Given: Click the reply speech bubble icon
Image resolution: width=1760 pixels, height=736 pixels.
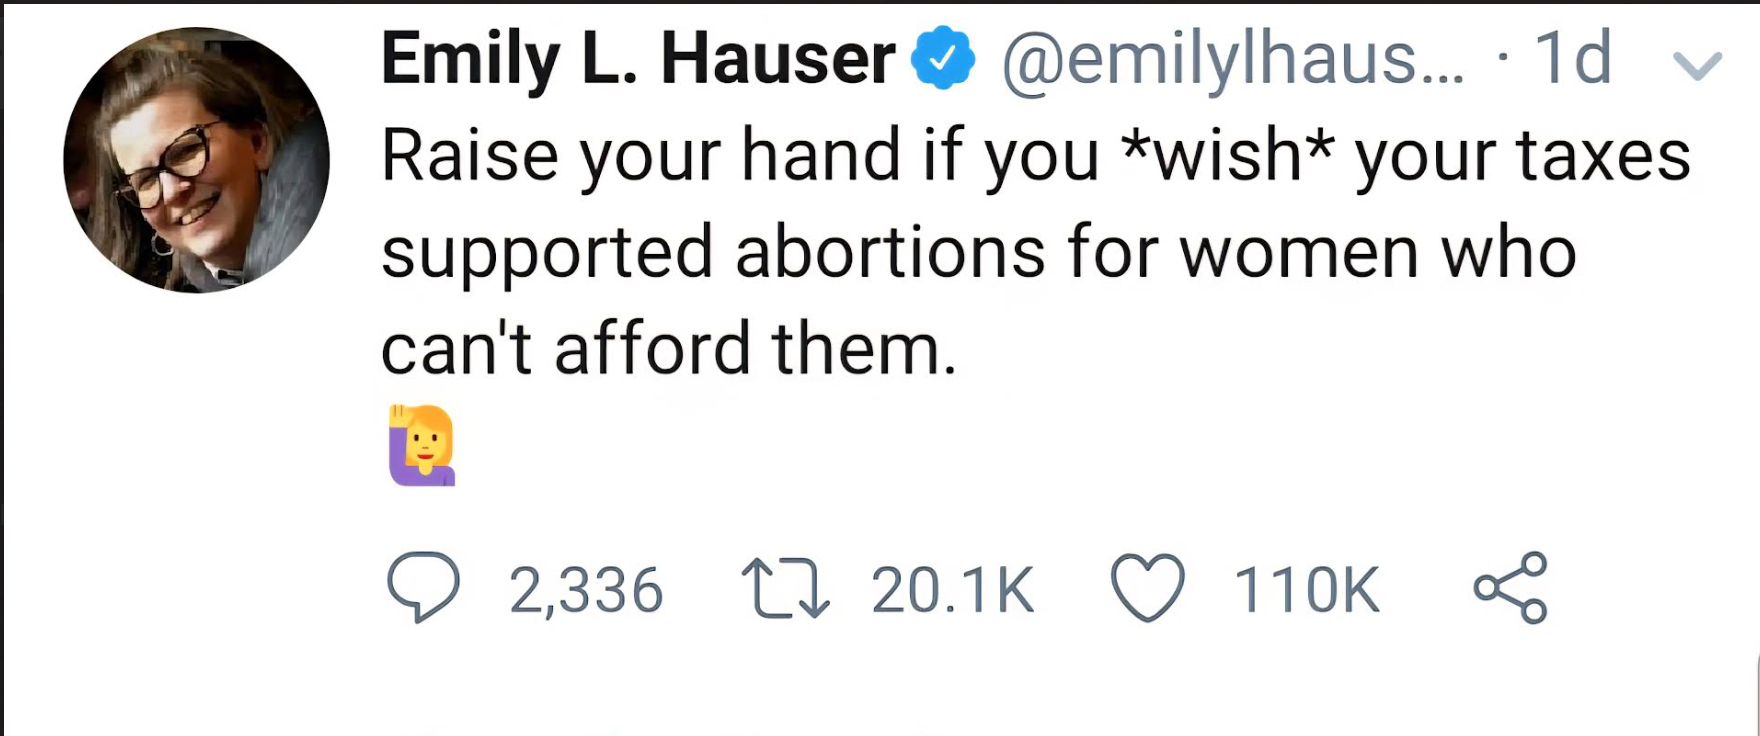Looking at the screenshot, I should [x=423, y=587].
